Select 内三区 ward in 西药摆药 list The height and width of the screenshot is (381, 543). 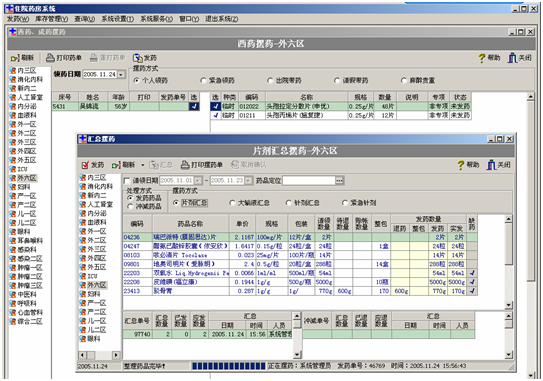coord(23,70)
